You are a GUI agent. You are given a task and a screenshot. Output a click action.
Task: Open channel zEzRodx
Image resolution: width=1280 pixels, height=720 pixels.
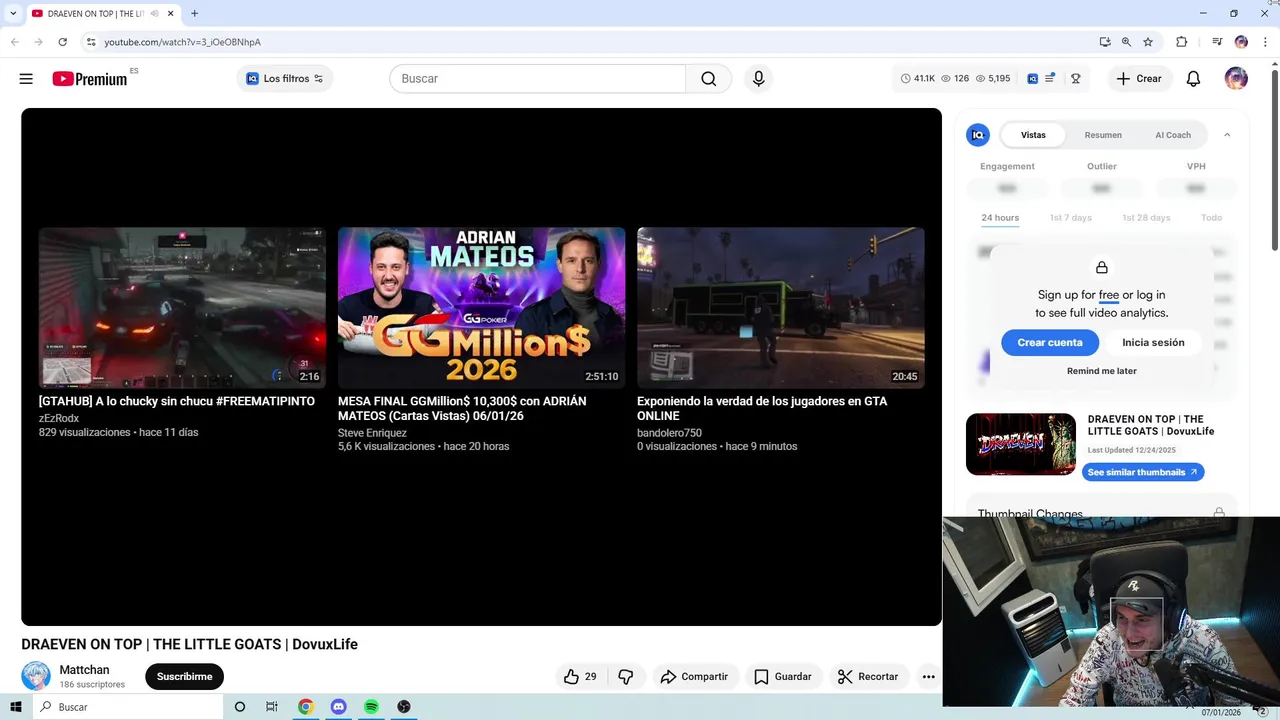(59, 418)
